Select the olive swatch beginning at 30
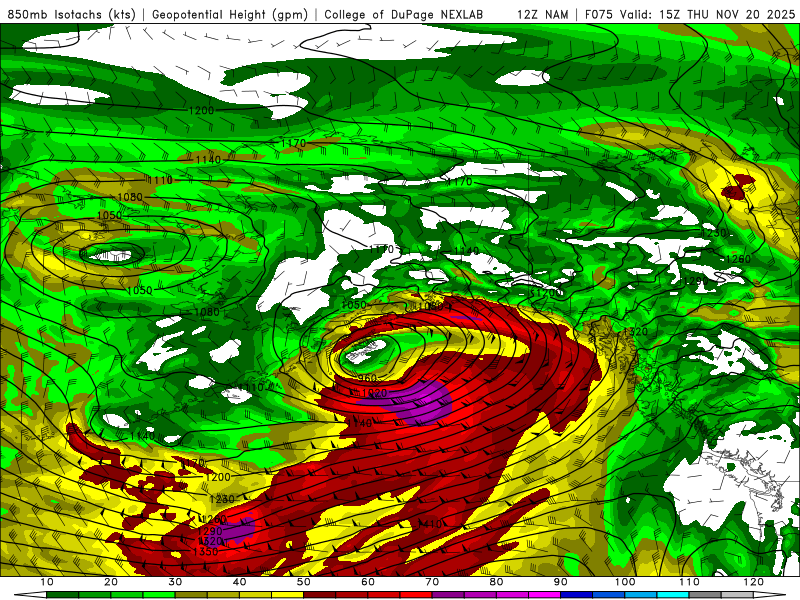 (x=191, y=595)
